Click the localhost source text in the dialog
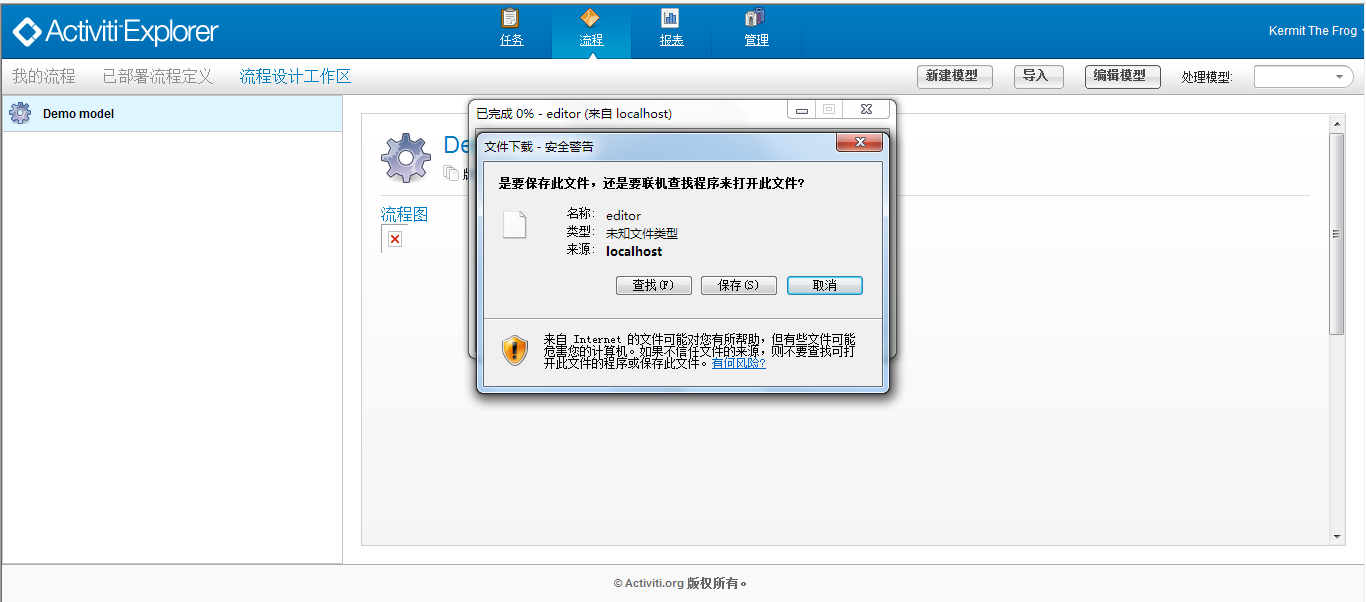Viewport: 1366px width, 602px height. tap(634, 251)
